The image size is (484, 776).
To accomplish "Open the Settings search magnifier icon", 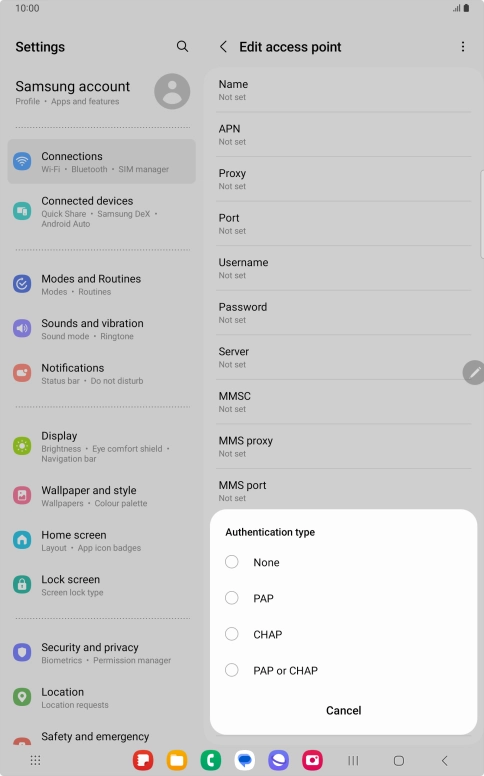I will pyautogui.click(x=182, y=47).
